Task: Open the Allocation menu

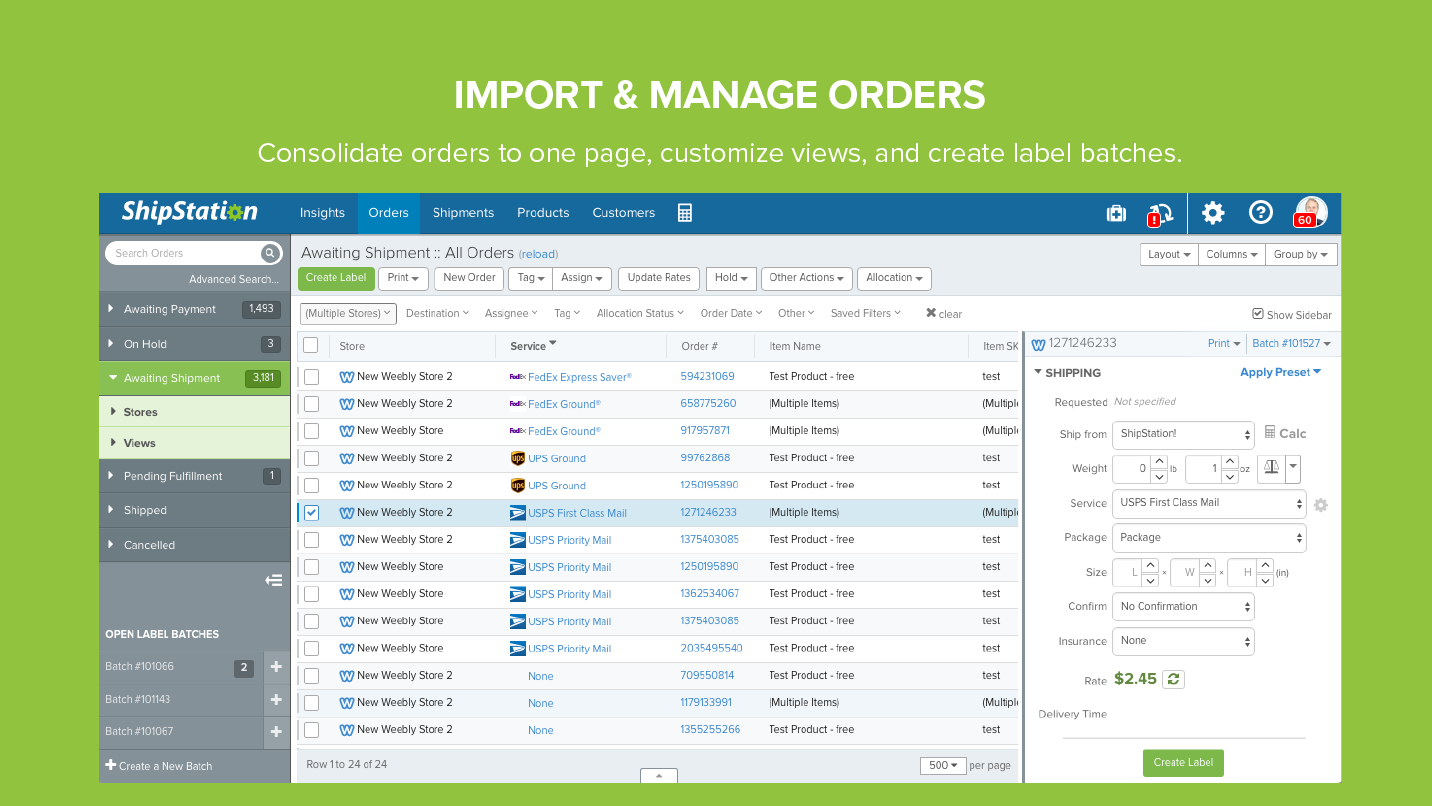Action: coord(895,278)
